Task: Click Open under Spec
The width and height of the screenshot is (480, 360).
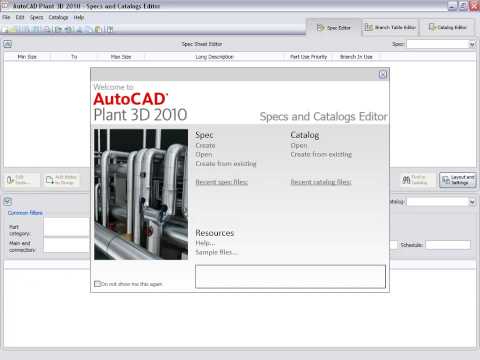Action: [x=204, y=155]
